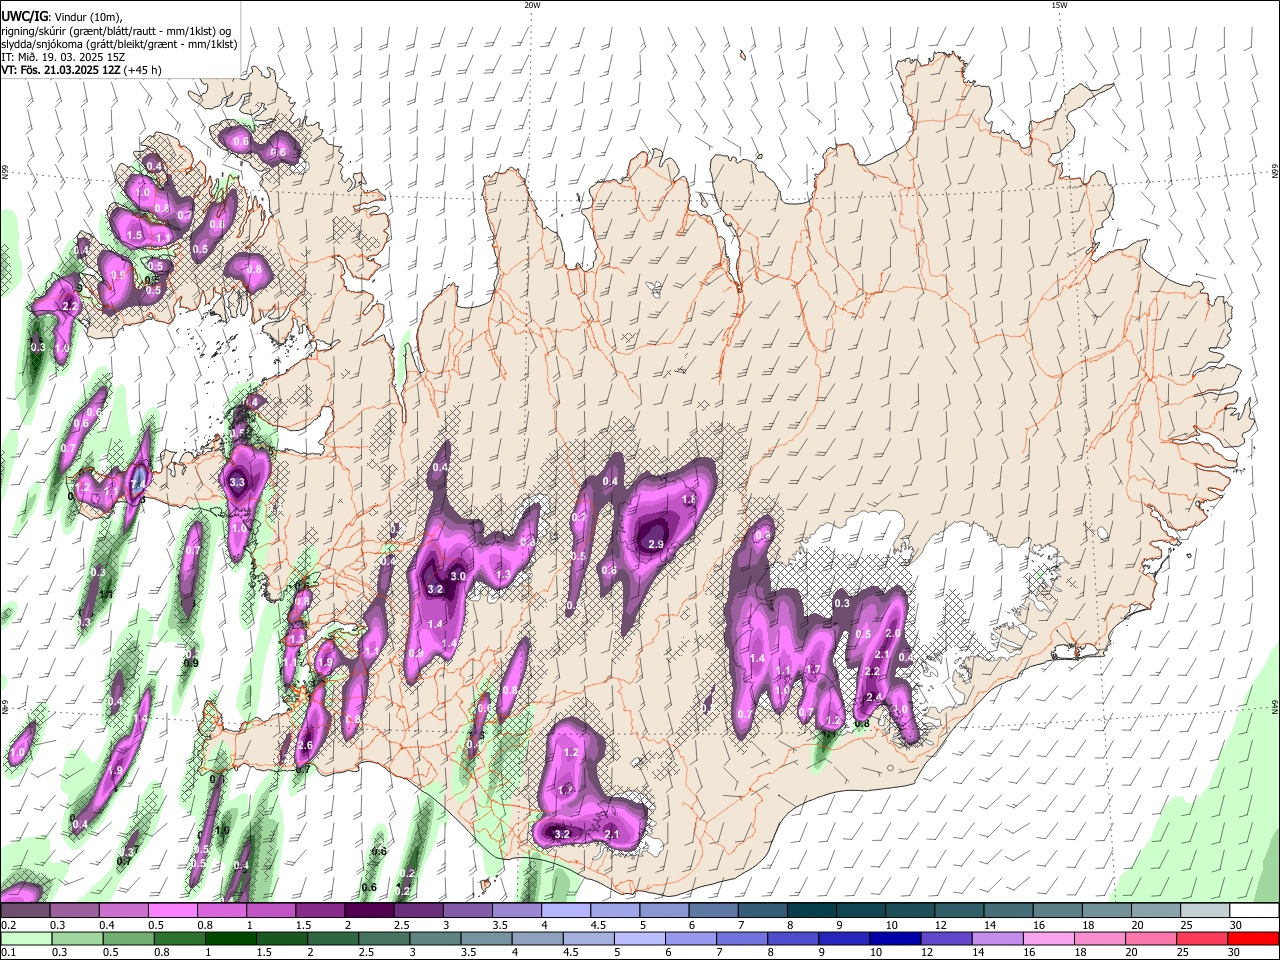Click the top legend swatch labeled 0.2

tap(25, 911)
